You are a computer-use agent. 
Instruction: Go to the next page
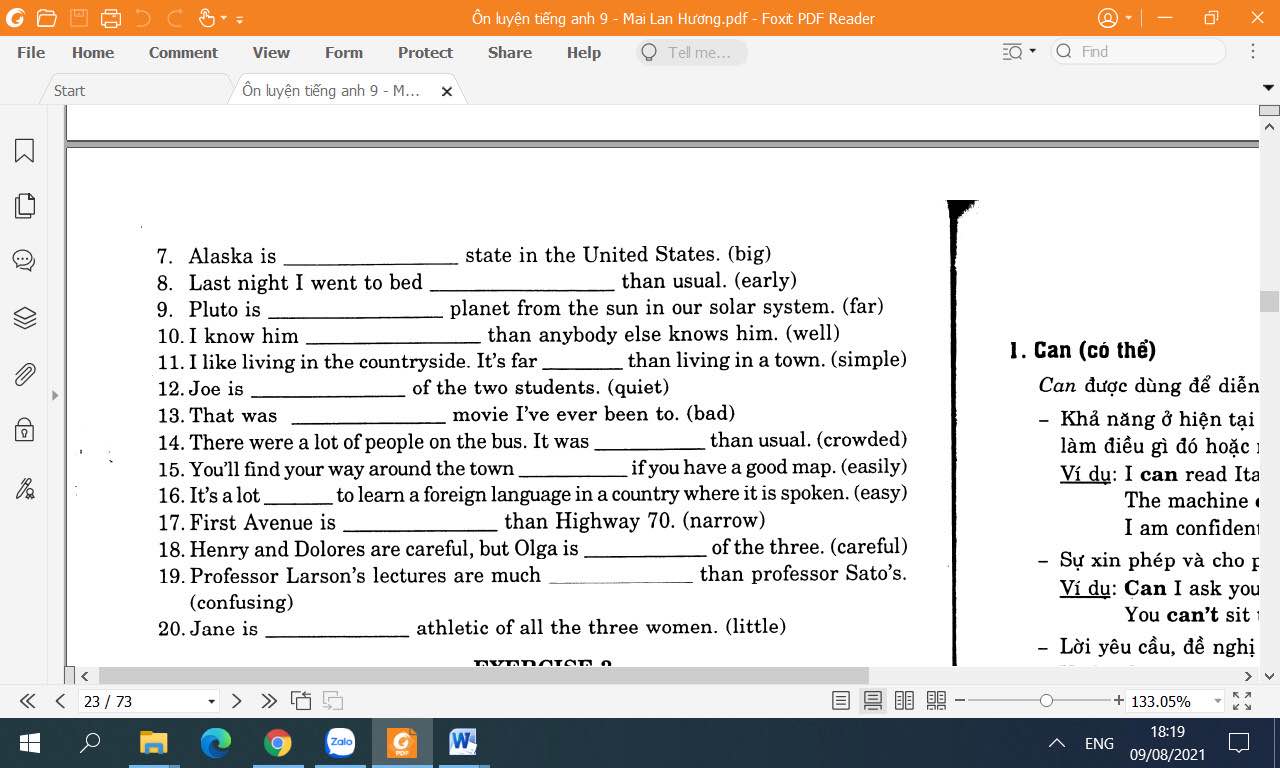(x=237, y=701)
